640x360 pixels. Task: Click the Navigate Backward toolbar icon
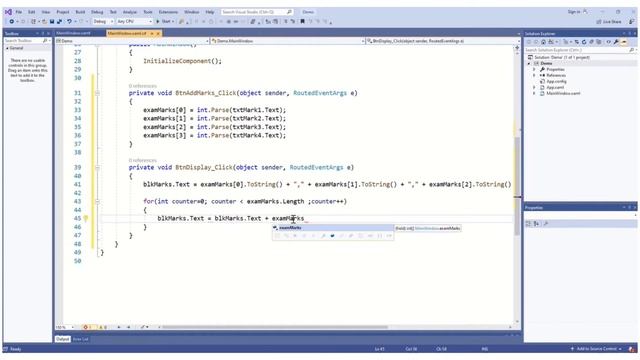[x=12, y=21]
